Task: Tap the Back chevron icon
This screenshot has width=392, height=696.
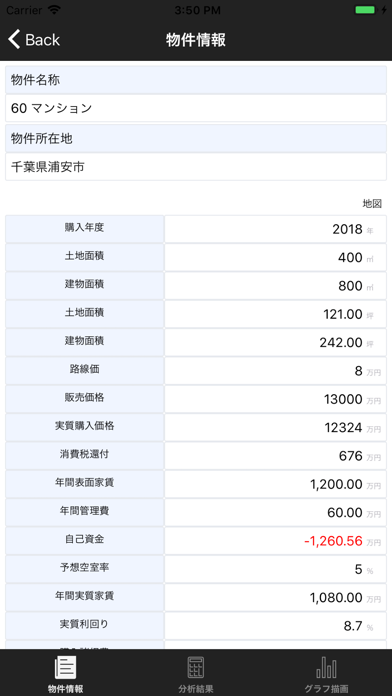Action: [x=14, y=40]
